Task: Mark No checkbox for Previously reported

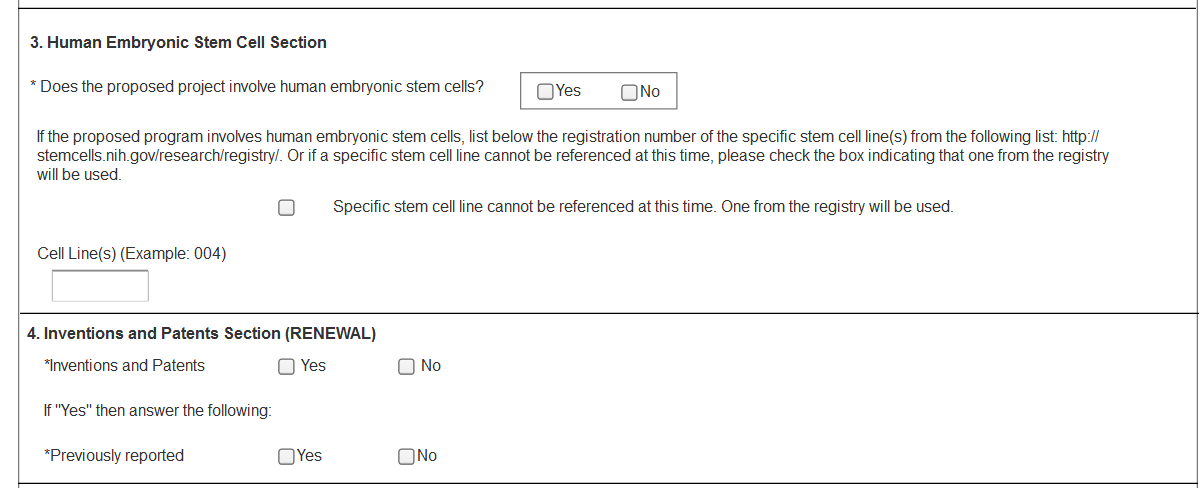Action: coord(407,456)
